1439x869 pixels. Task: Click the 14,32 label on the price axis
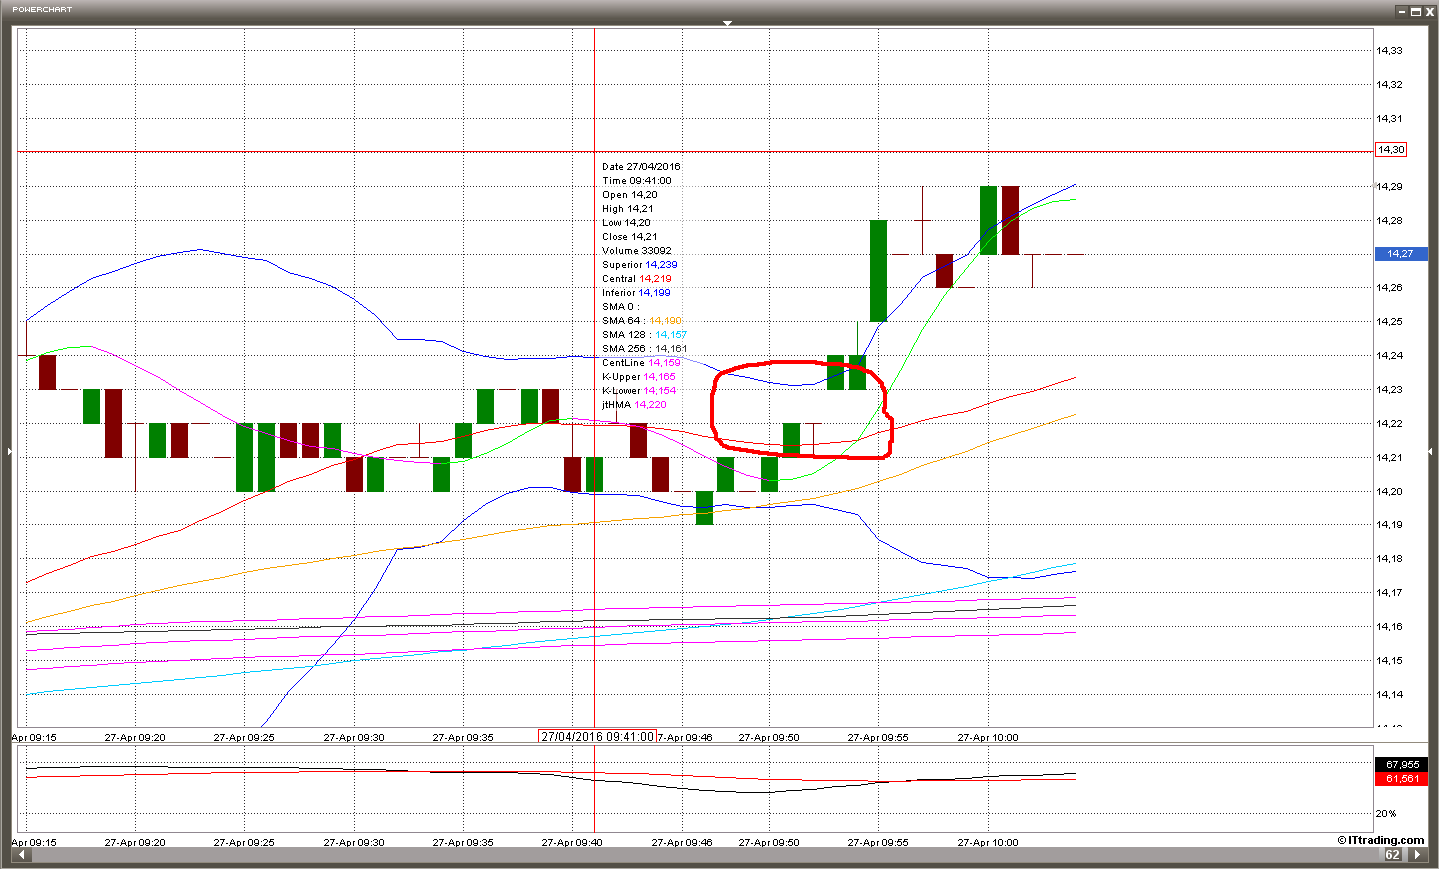click(x=1389, y=84)
